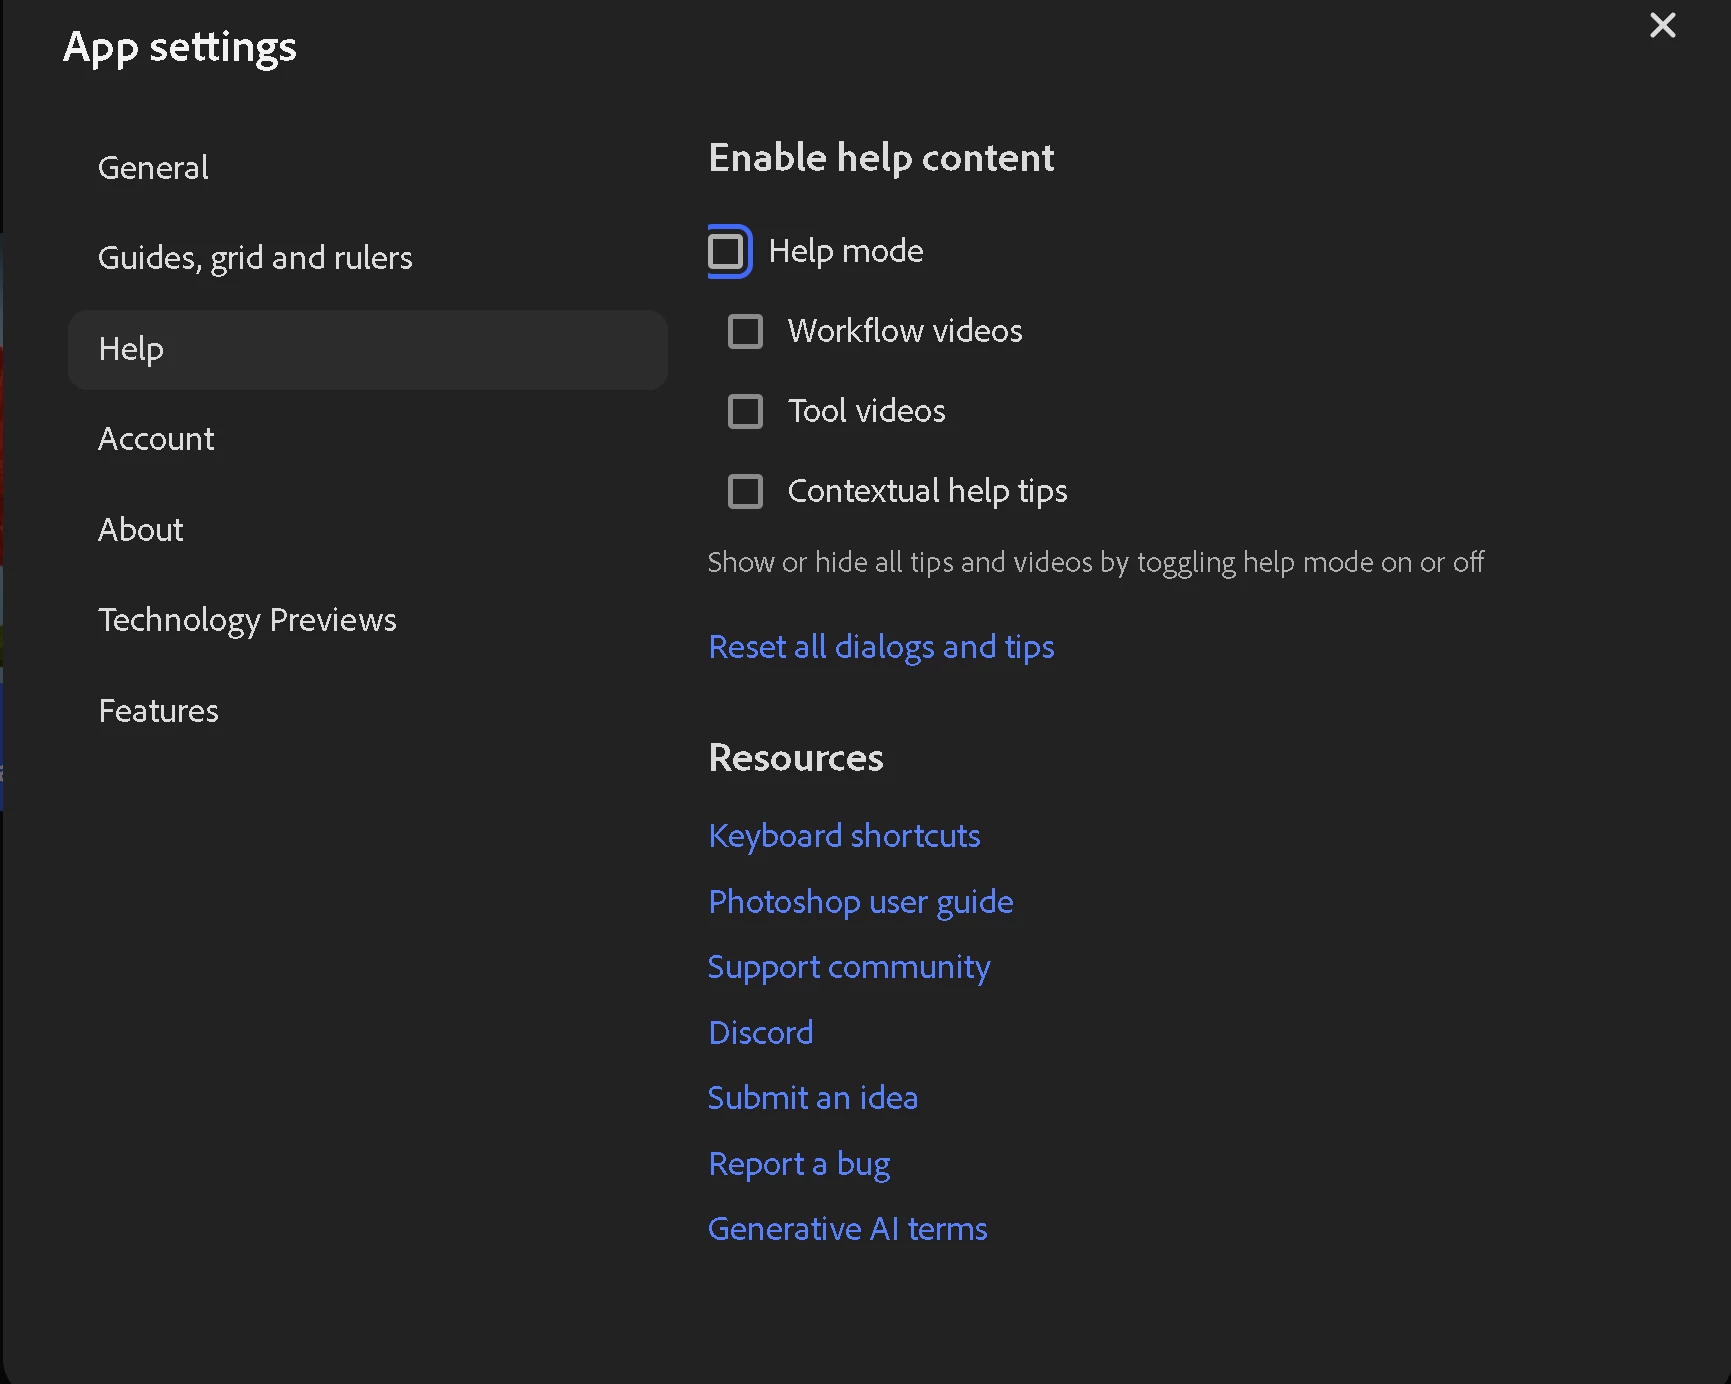Open the Account settings section
Screen dimensions: 1731x1384
coord(156,439)
